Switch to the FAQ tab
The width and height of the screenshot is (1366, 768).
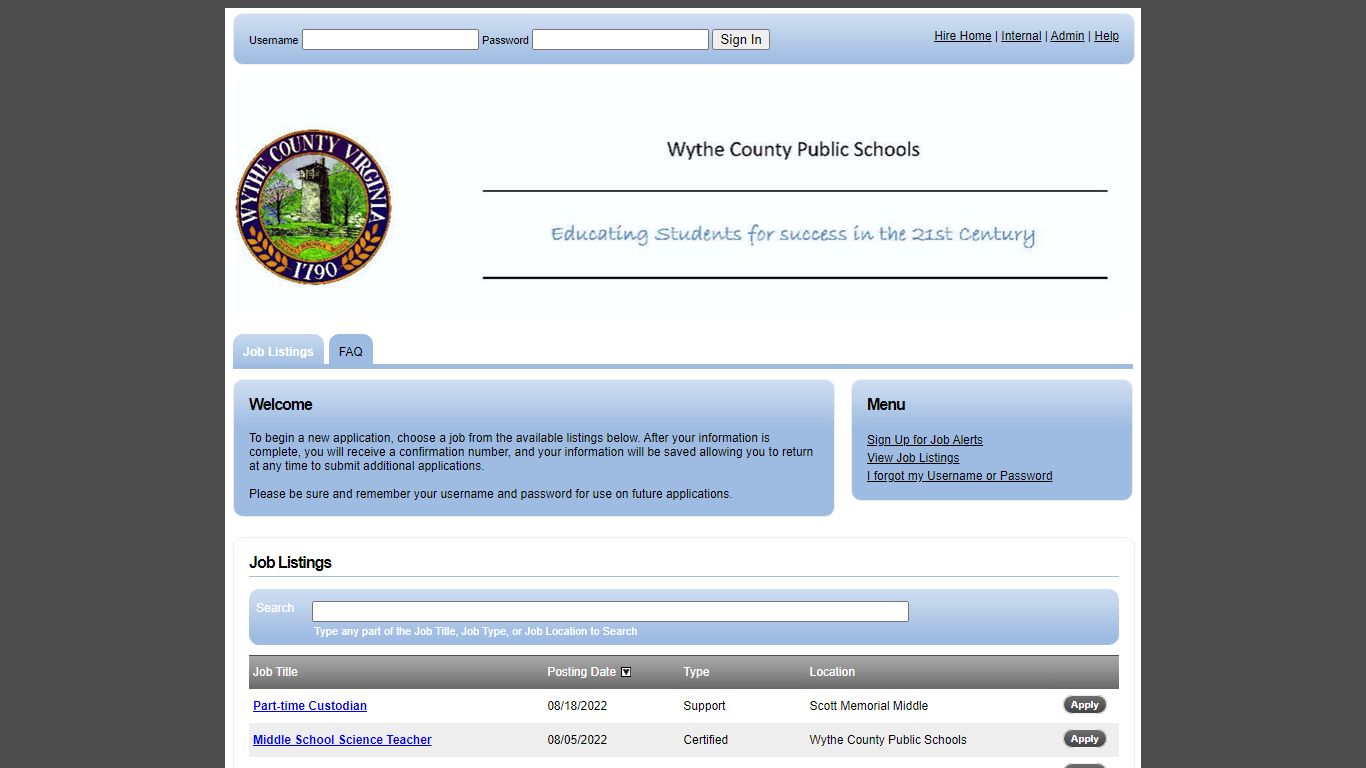tap(351, 351)
